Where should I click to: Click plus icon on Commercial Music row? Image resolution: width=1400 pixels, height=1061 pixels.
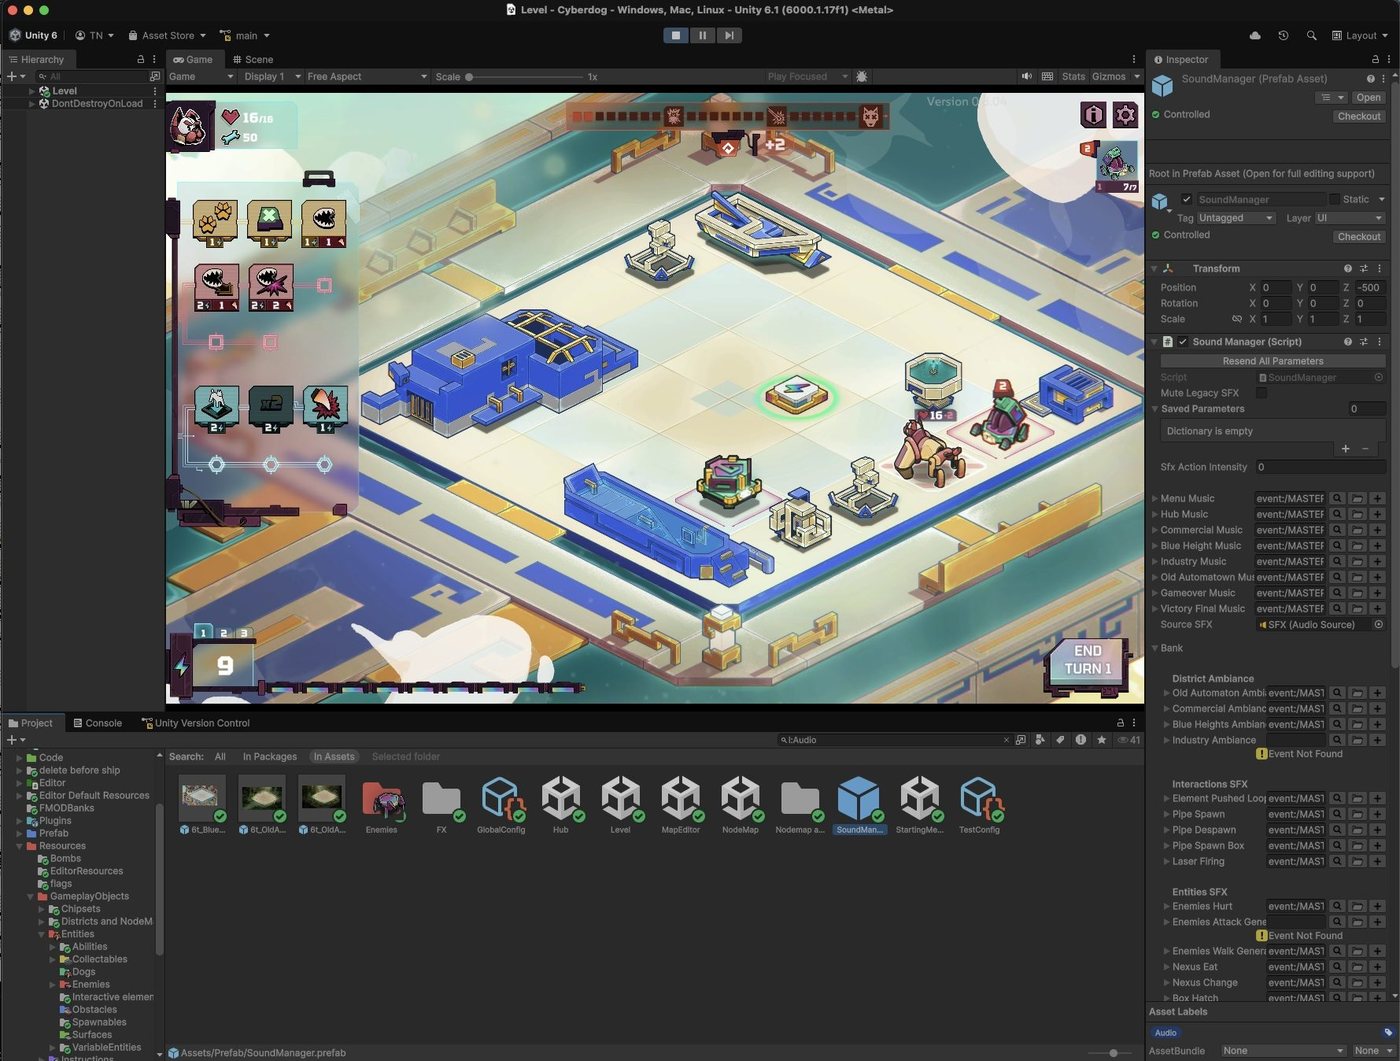coord(1377,530)
